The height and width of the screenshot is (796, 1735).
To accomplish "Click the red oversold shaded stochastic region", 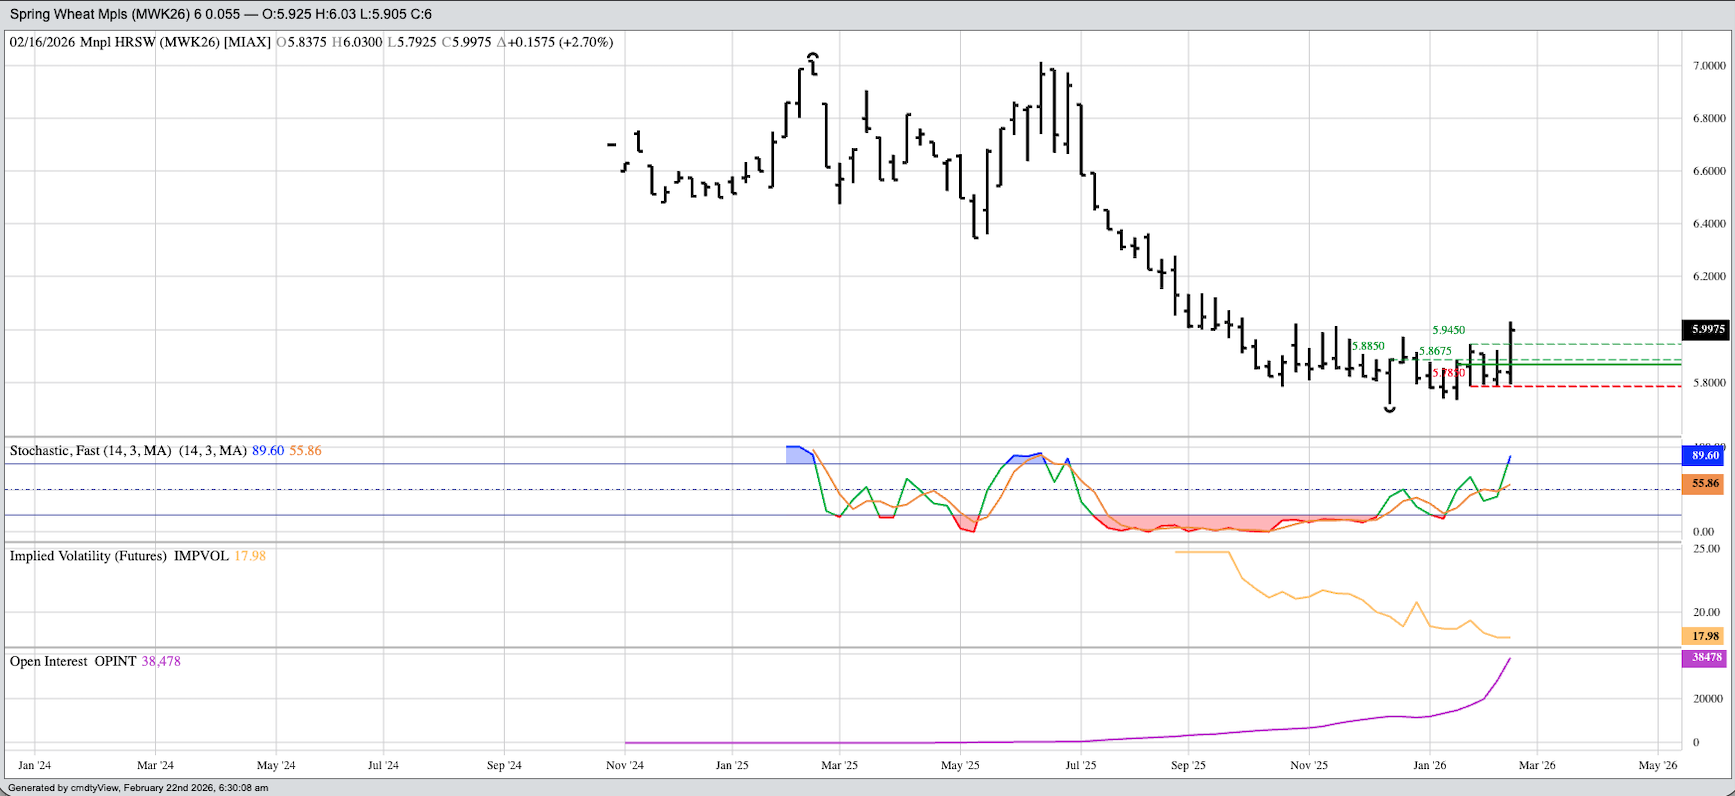I will tap(1190, 523).
